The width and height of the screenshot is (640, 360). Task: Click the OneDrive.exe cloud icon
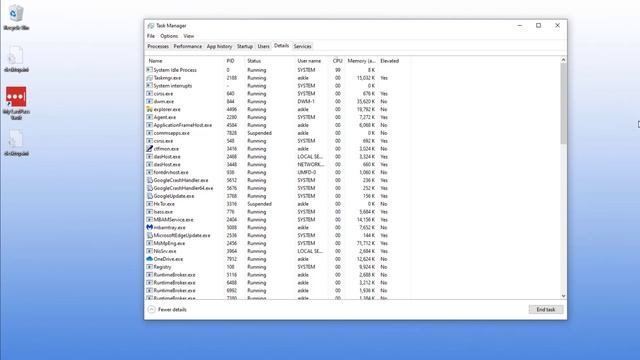pos(149,259)
